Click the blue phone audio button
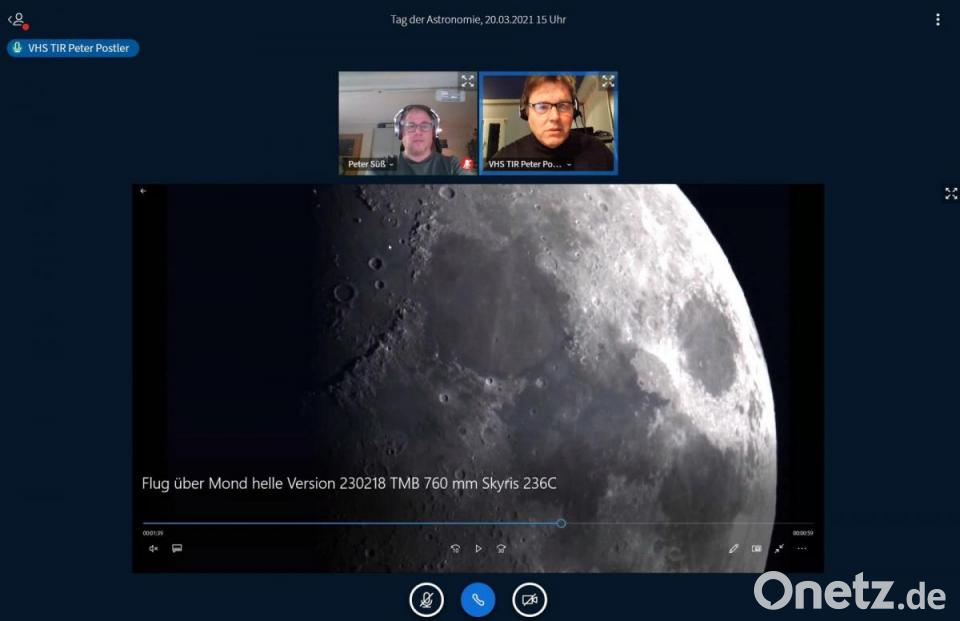 click(x=478, y=600)
